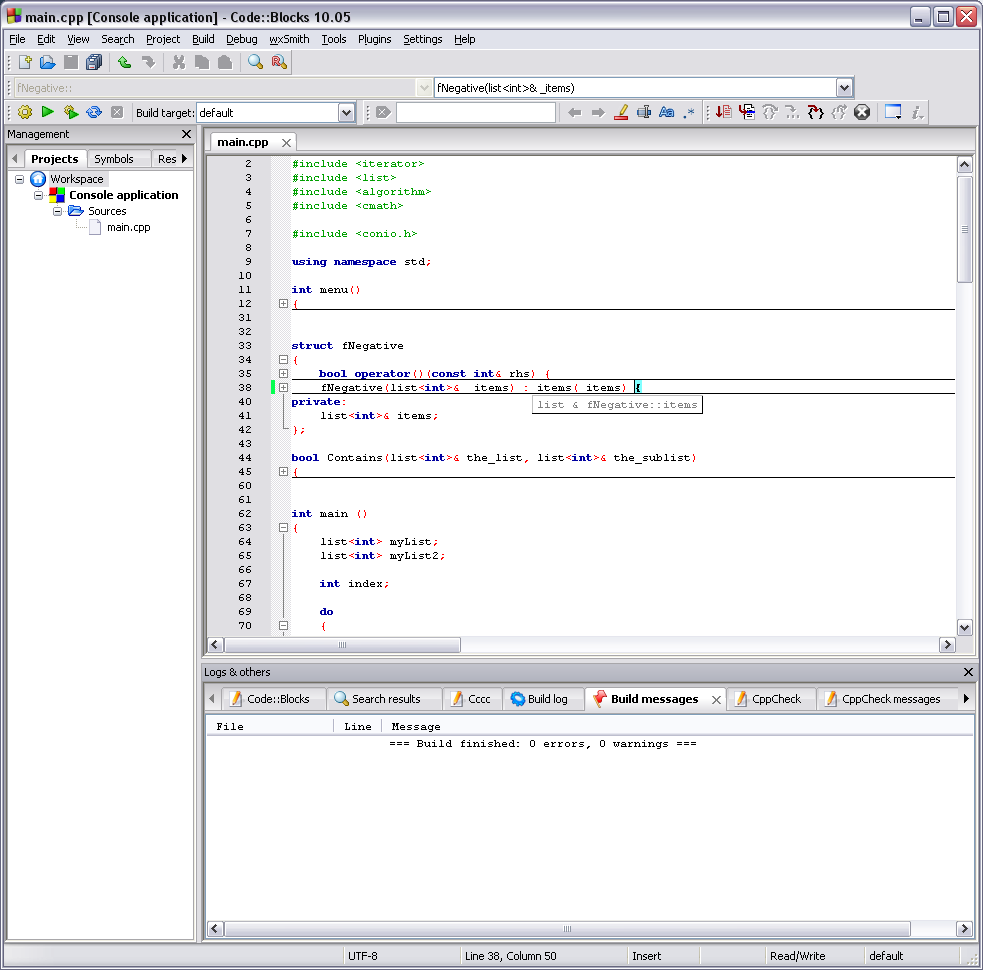
Task: Click the Replace icon in the toolbar
Action: point(279,62)
